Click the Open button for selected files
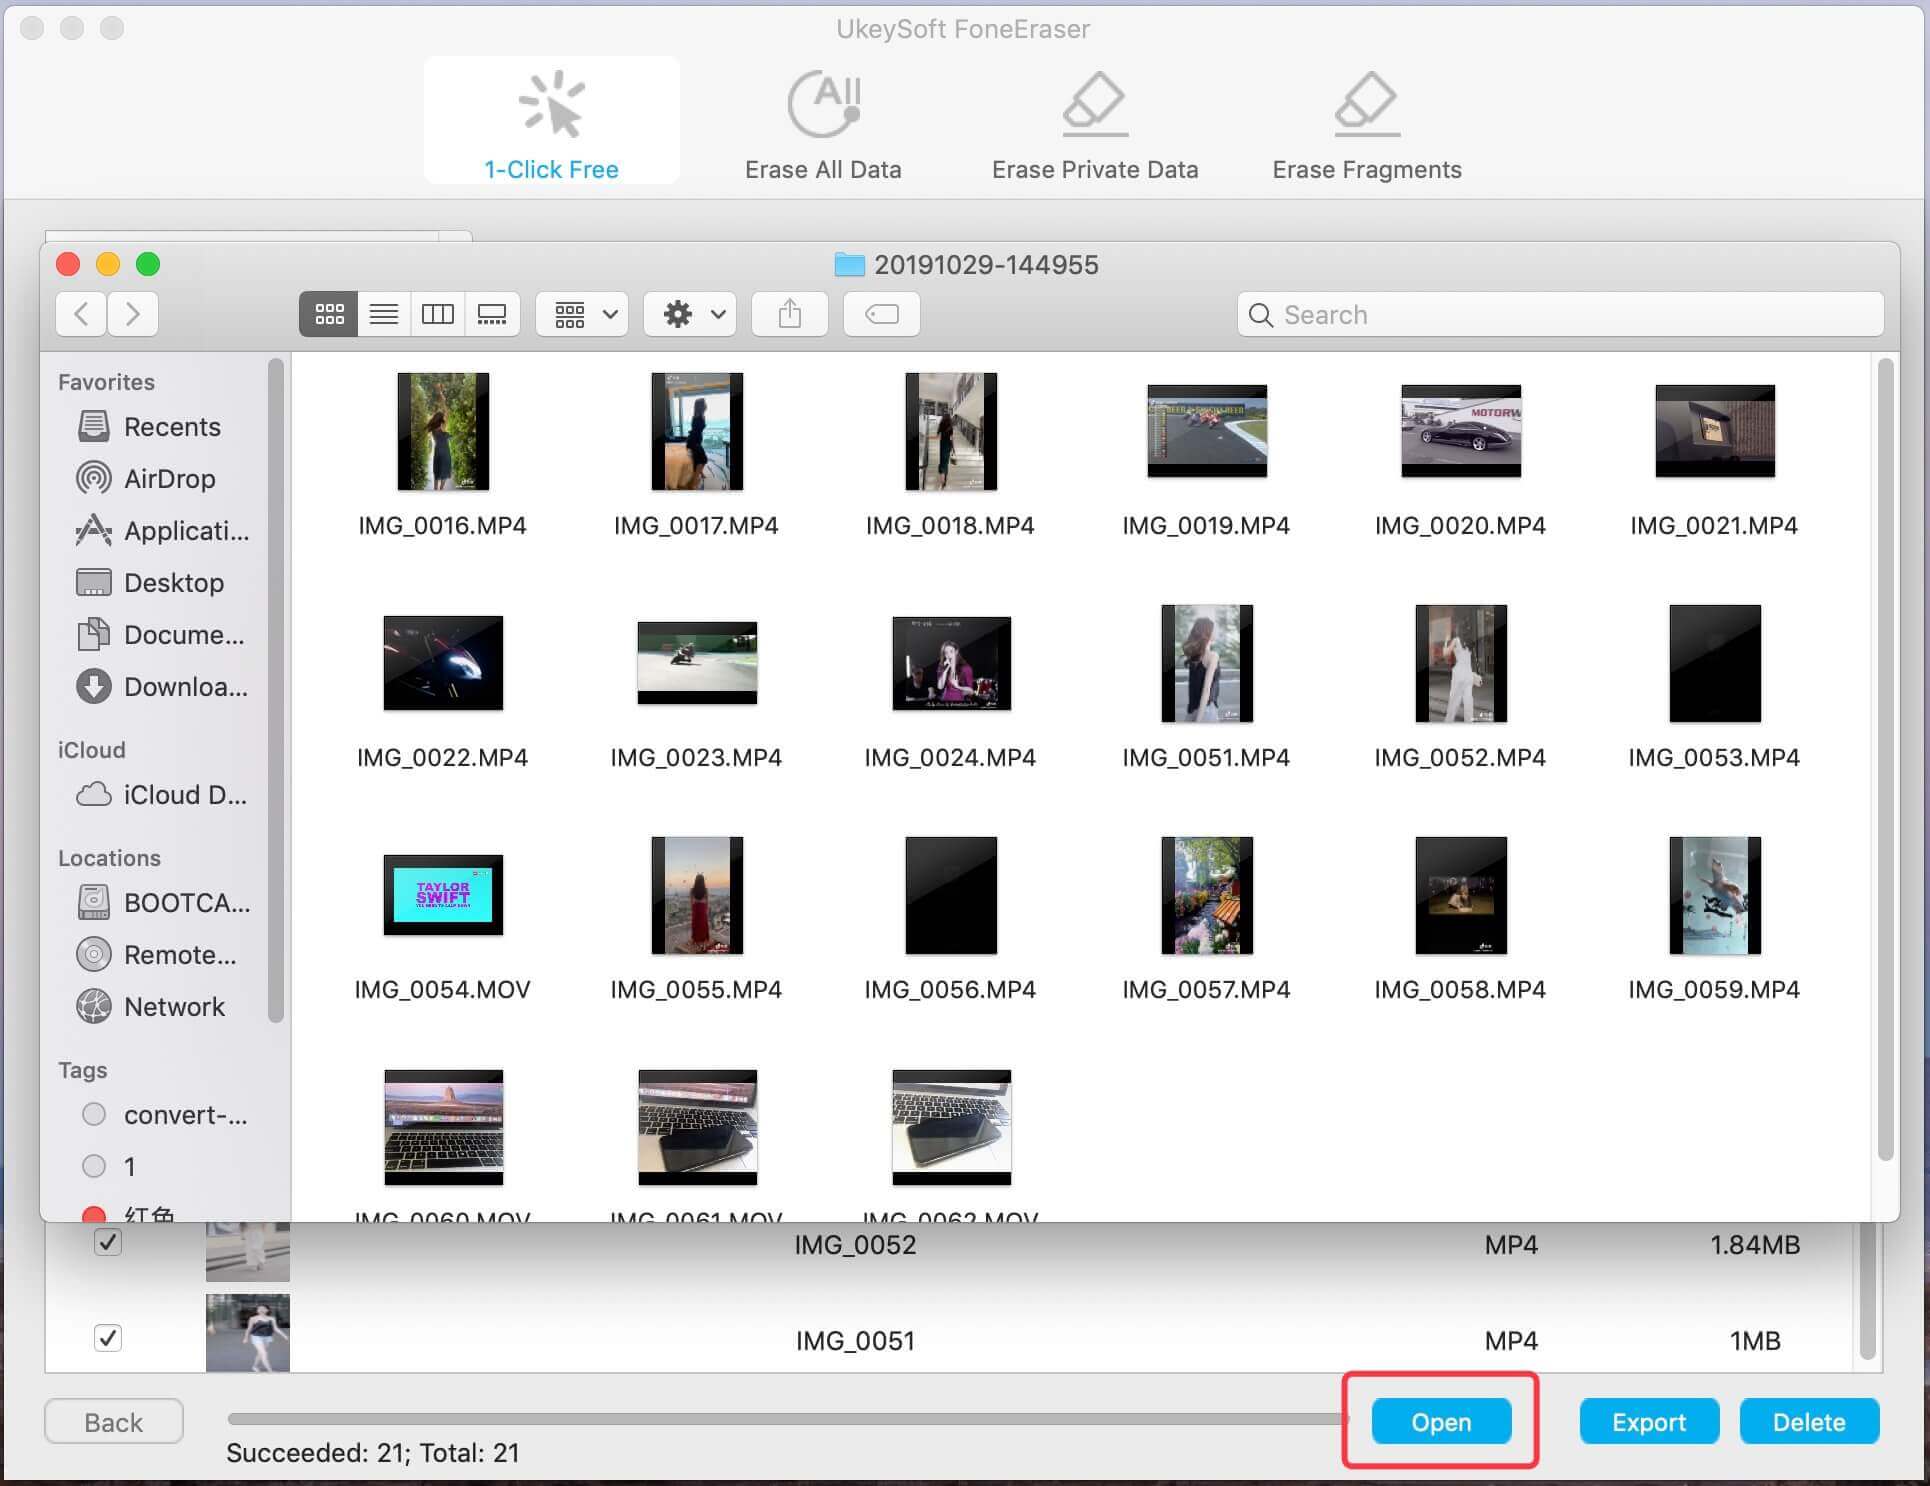 coord(1439,1420)
